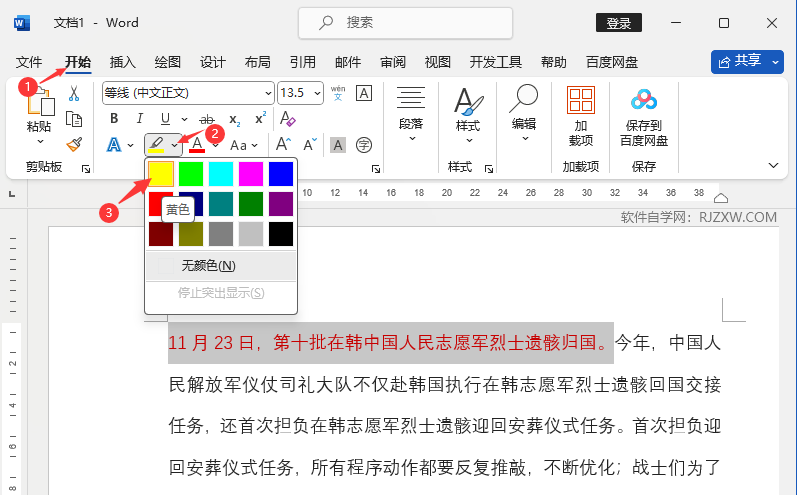Click the Text Effects blue A icon
Viewport: 797px width, 495px height.
[x=114, y=145]
